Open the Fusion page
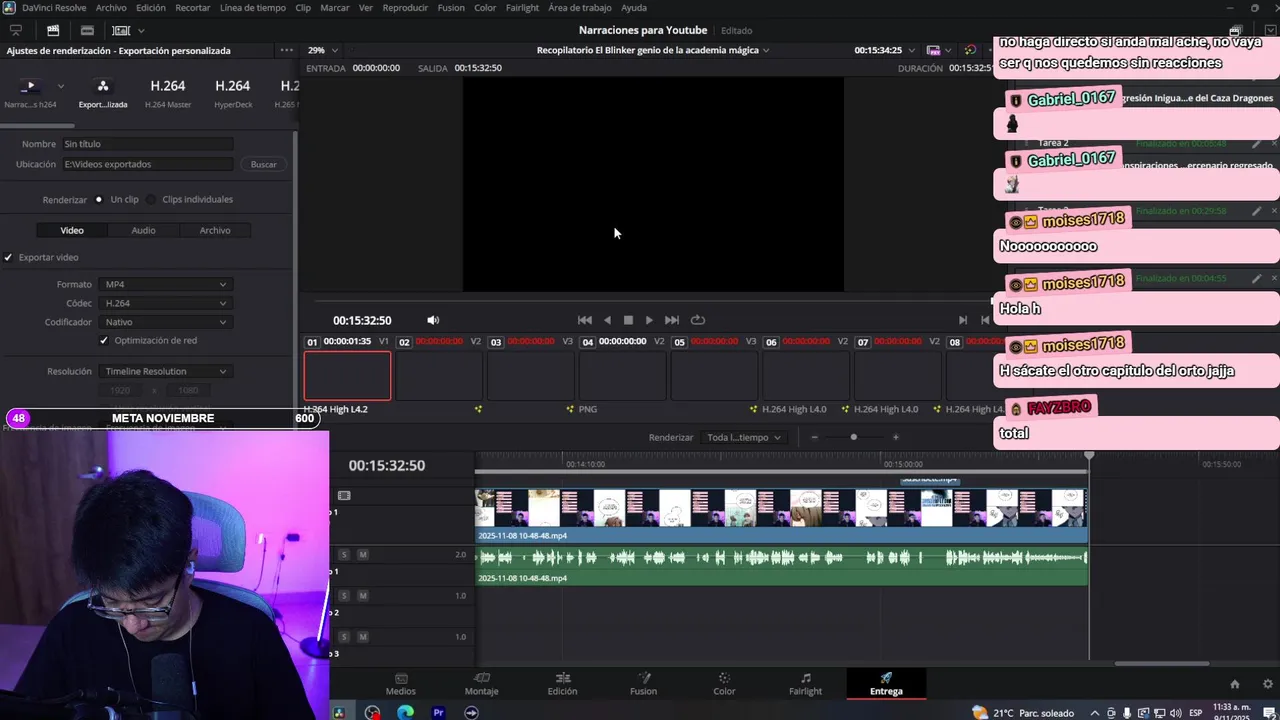The height and width of the screenshot is (720, 1280). coord(643,684)
